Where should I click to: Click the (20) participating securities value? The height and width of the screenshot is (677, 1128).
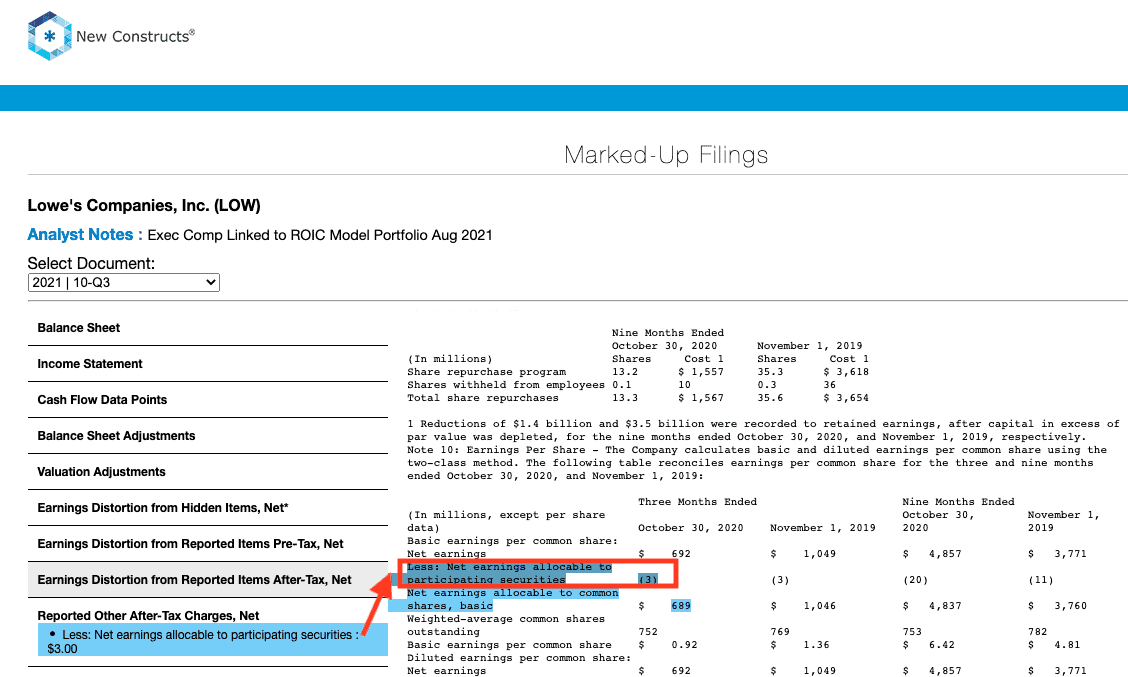915,580
